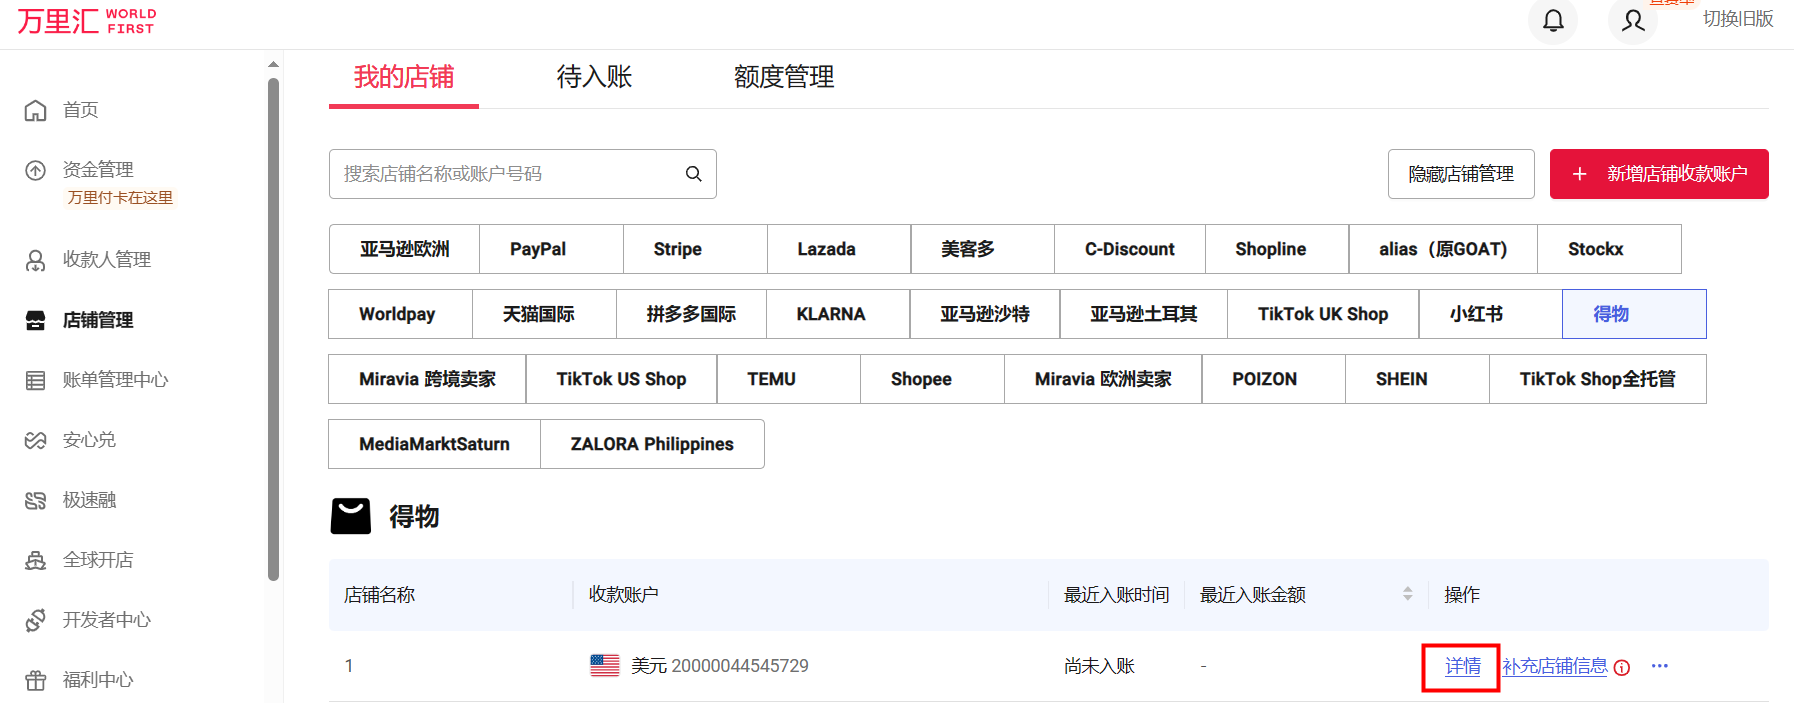This screenshot has width=1794, height=703.
Task: Focus the 搜索店铺名称或账户号码 search field
Action: (x=505, y=174)
